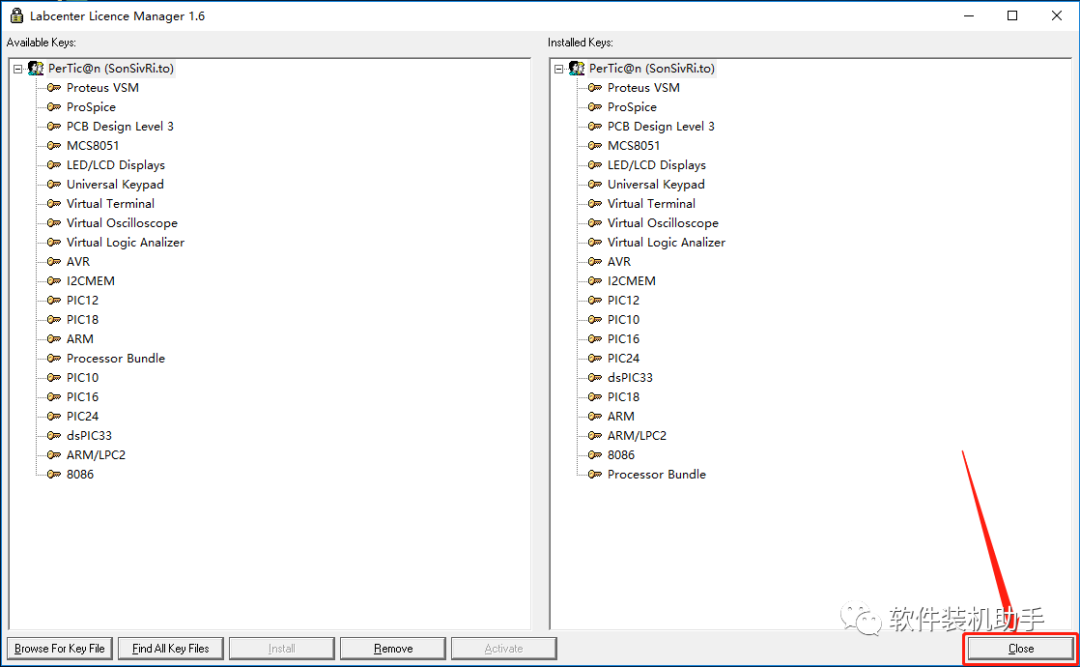Click the key icon for Proteus VSM in Available Keys

[x=54, y=88]
